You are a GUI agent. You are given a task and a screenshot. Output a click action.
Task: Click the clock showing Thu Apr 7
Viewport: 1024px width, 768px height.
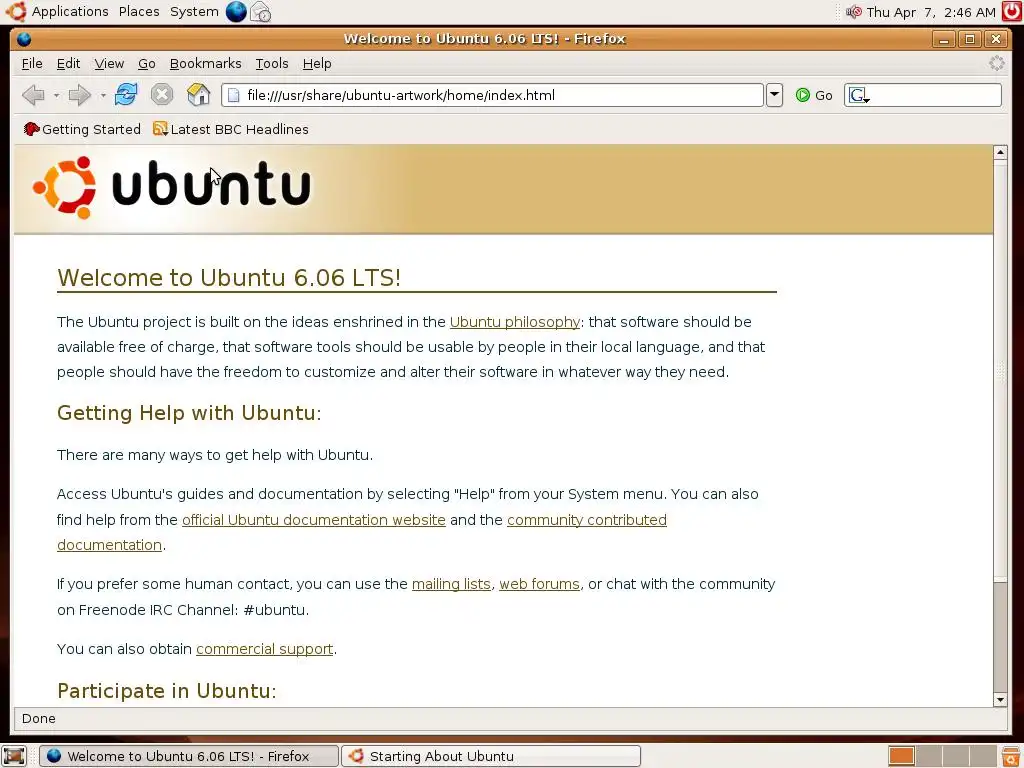pyautogui.click(x=931, y=12)
